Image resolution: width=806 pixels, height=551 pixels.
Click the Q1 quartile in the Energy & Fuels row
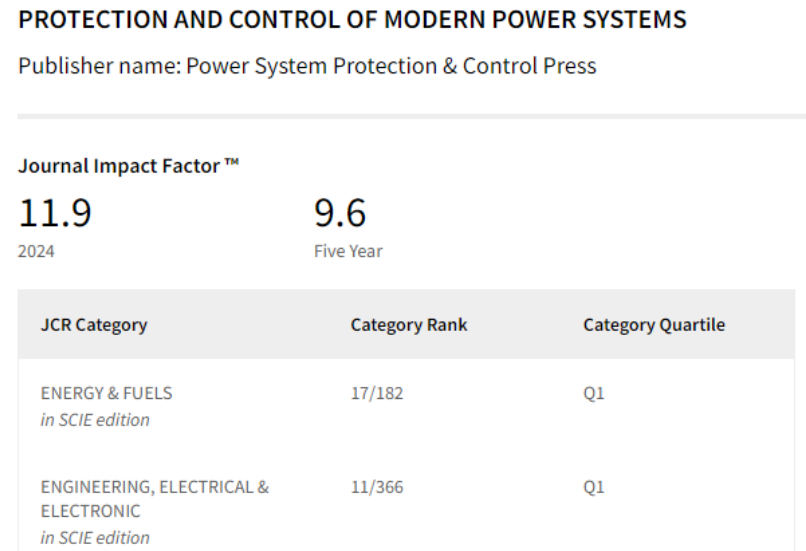coord(594,394)
